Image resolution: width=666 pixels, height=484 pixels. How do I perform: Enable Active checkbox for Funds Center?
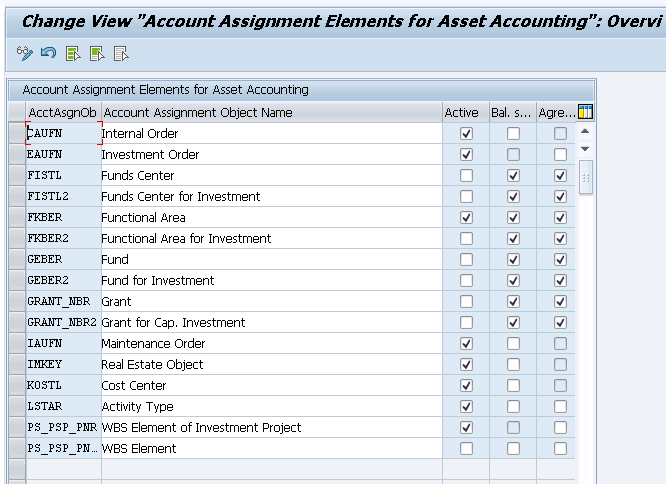coord(466,175)
